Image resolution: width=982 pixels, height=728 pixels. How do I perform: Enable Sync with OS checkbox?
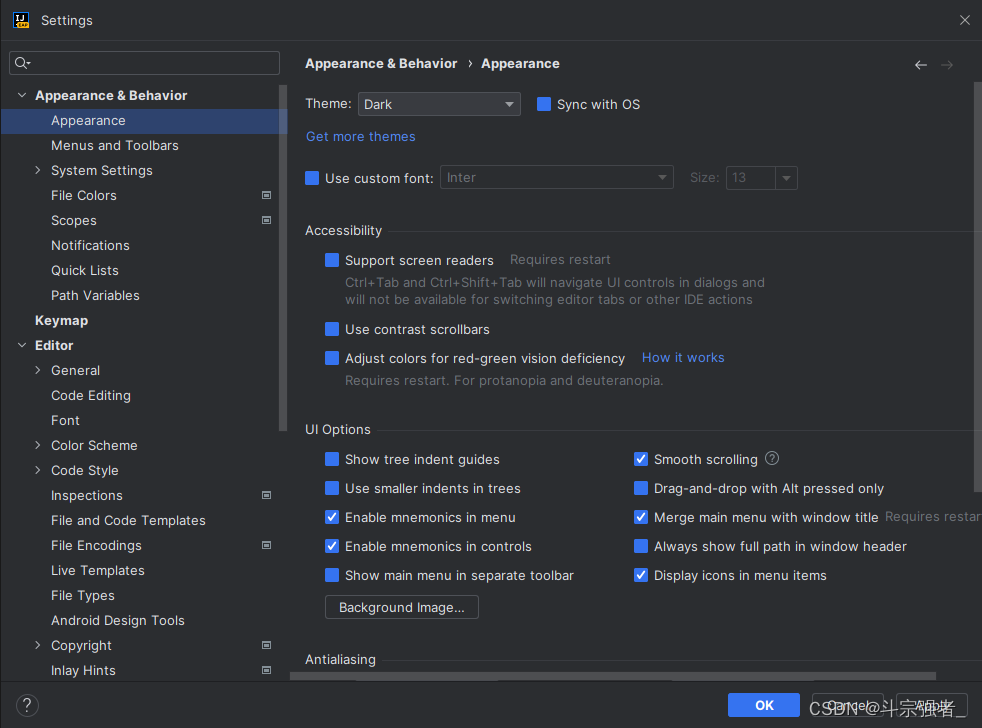[x=544, y=104]
